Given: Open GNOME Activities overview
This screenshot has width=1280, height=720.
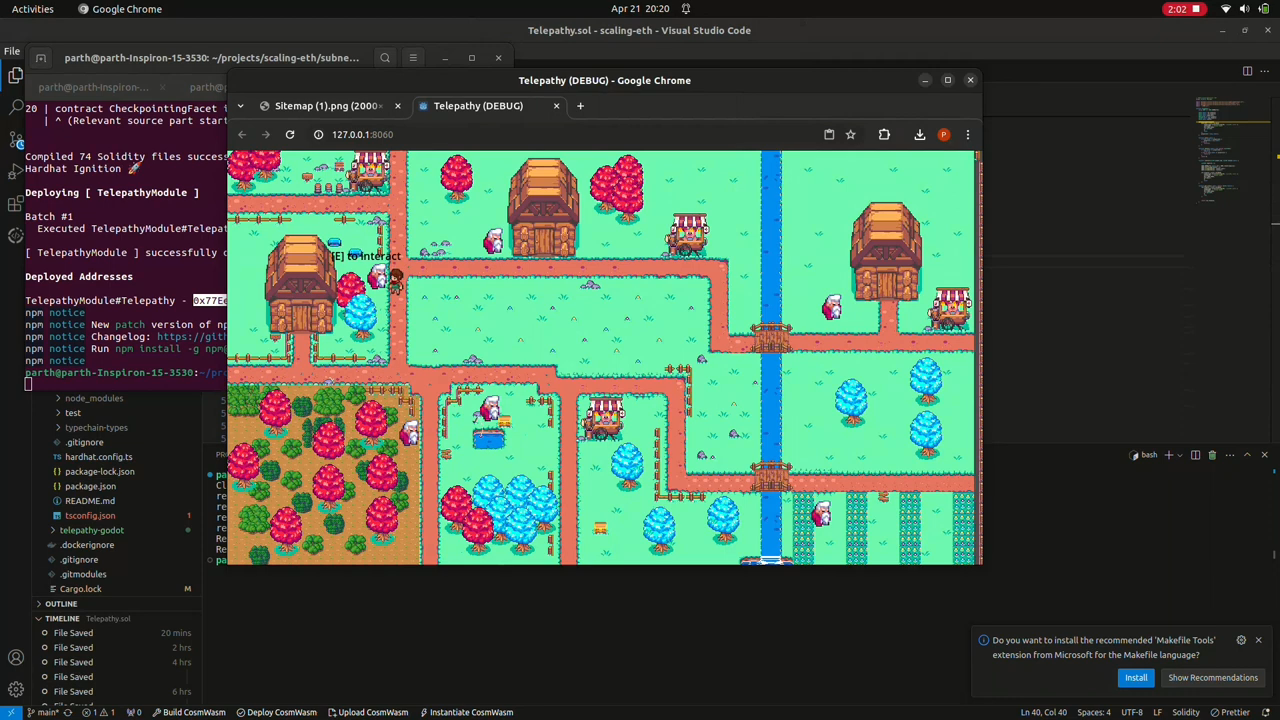Looking at the screenshot, I should tap(33, 9).
